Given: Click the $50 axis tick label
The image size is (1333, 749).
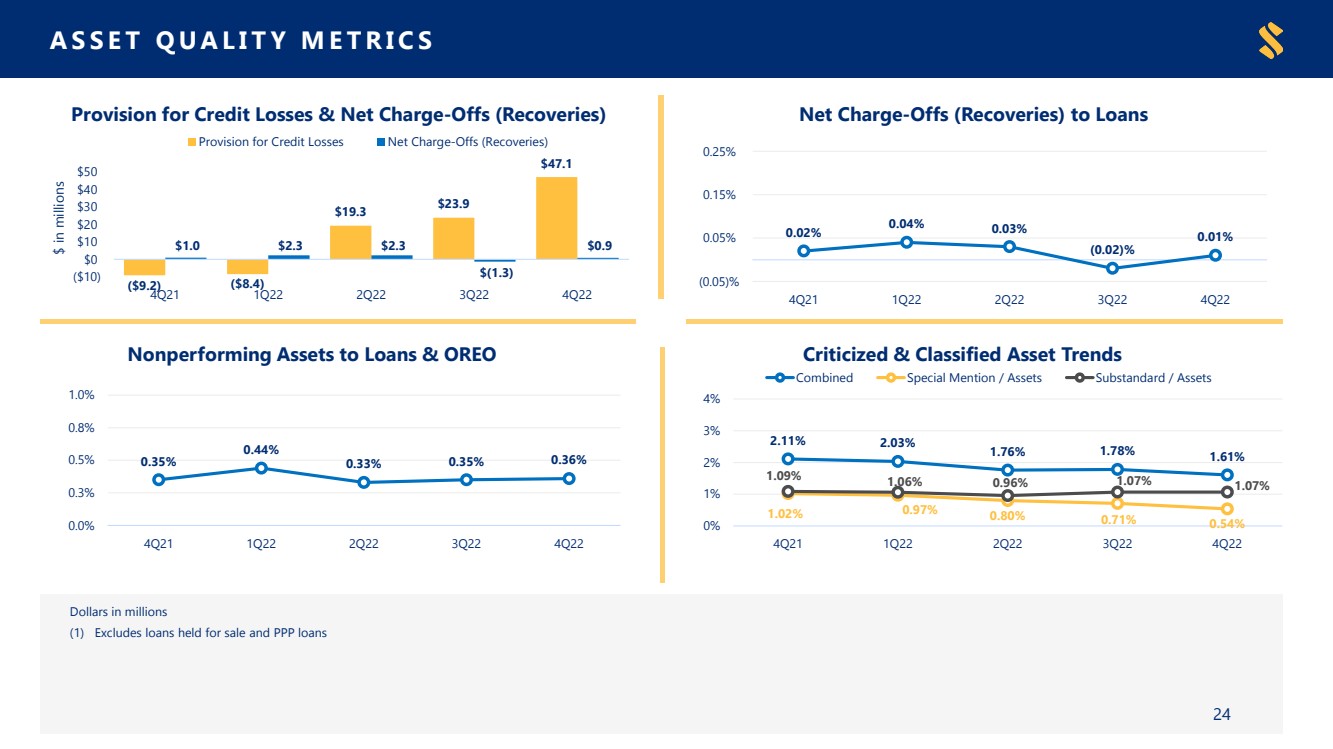Looking at the screenshot, I should tap(88, 173).
